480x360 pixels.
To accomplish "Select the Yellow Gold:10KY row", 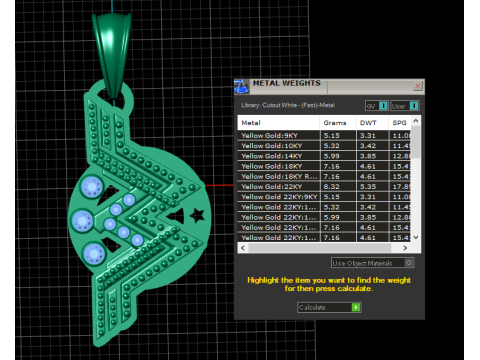I will [x=324, y=146].
